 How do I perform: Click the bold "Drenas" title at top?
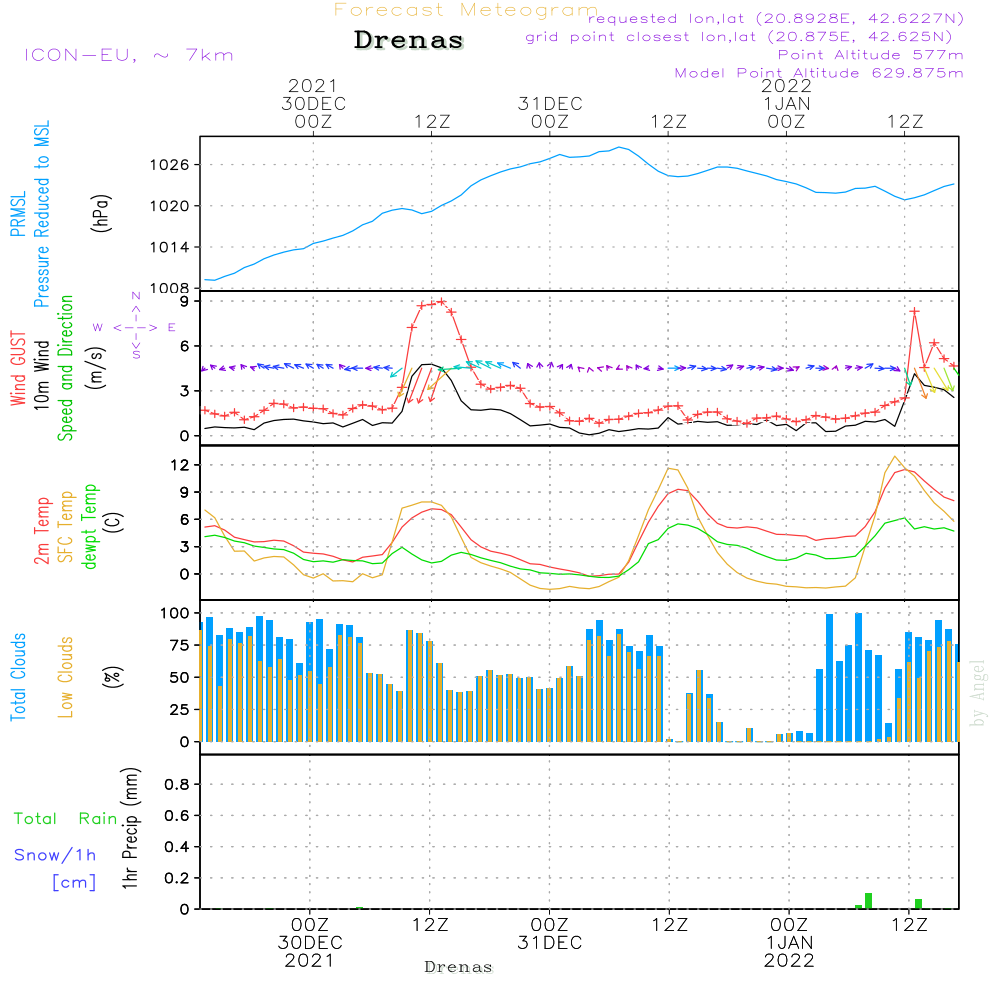coord(409,40)
